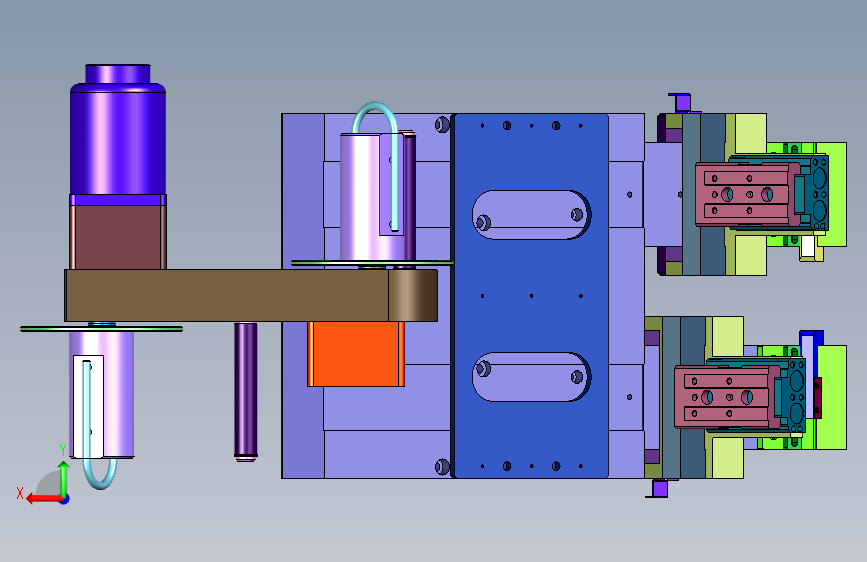The width and height of the screenshot is (867, 562).
Task: Click the upper oblong slot in blue plate
Action: 531,215
